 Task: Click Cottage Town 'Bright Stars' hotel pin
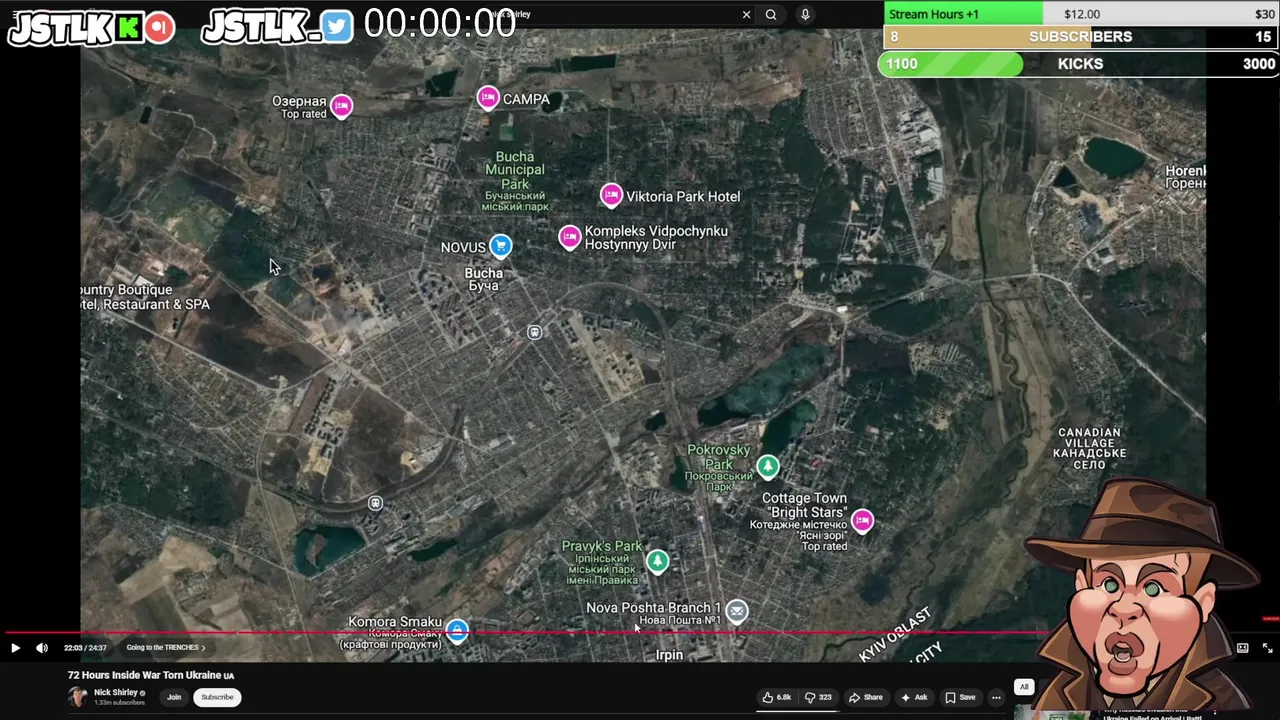(862, 520)
